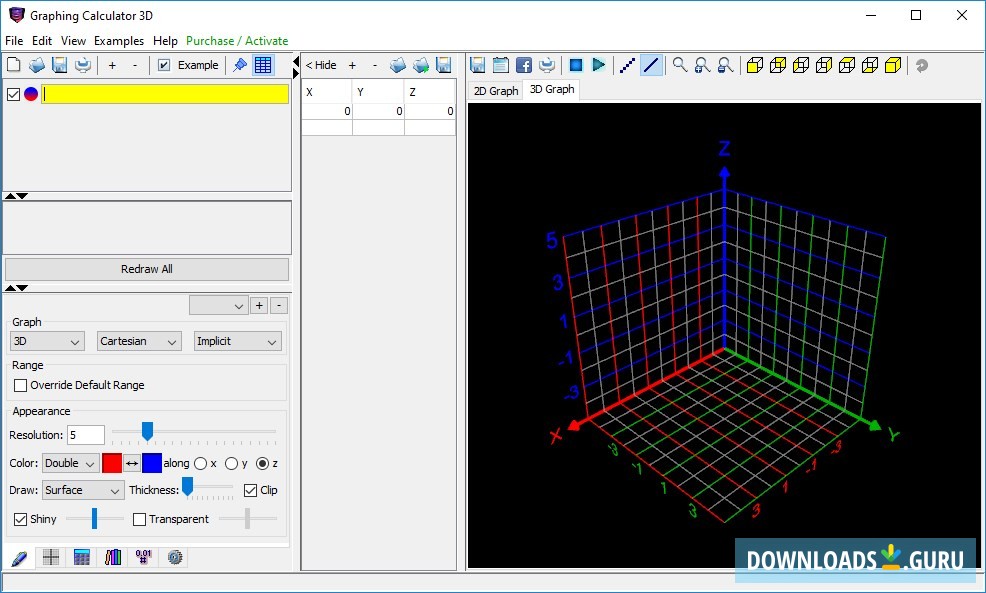Switch to the 2D Graph tab

coord(495,90)
